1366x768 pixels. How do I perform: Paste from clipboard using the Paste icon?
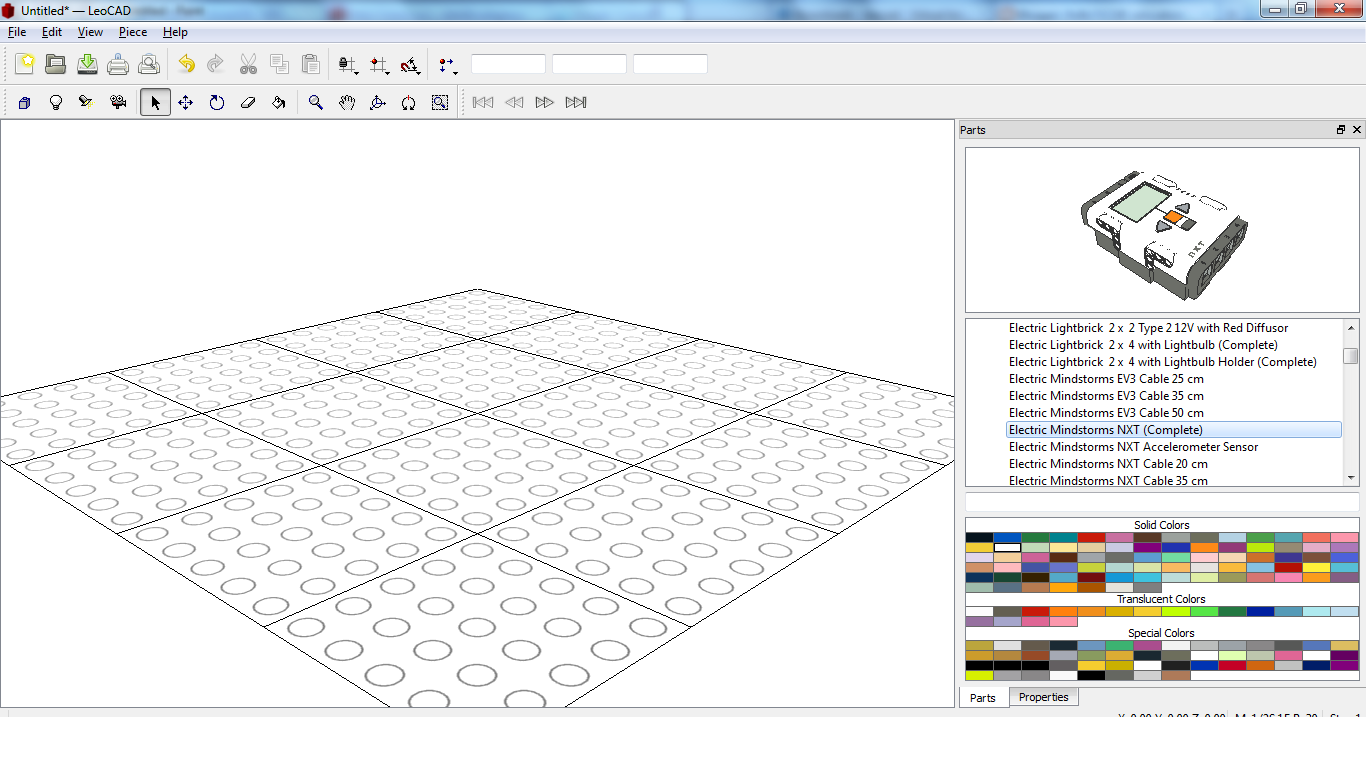pos(310,64)
